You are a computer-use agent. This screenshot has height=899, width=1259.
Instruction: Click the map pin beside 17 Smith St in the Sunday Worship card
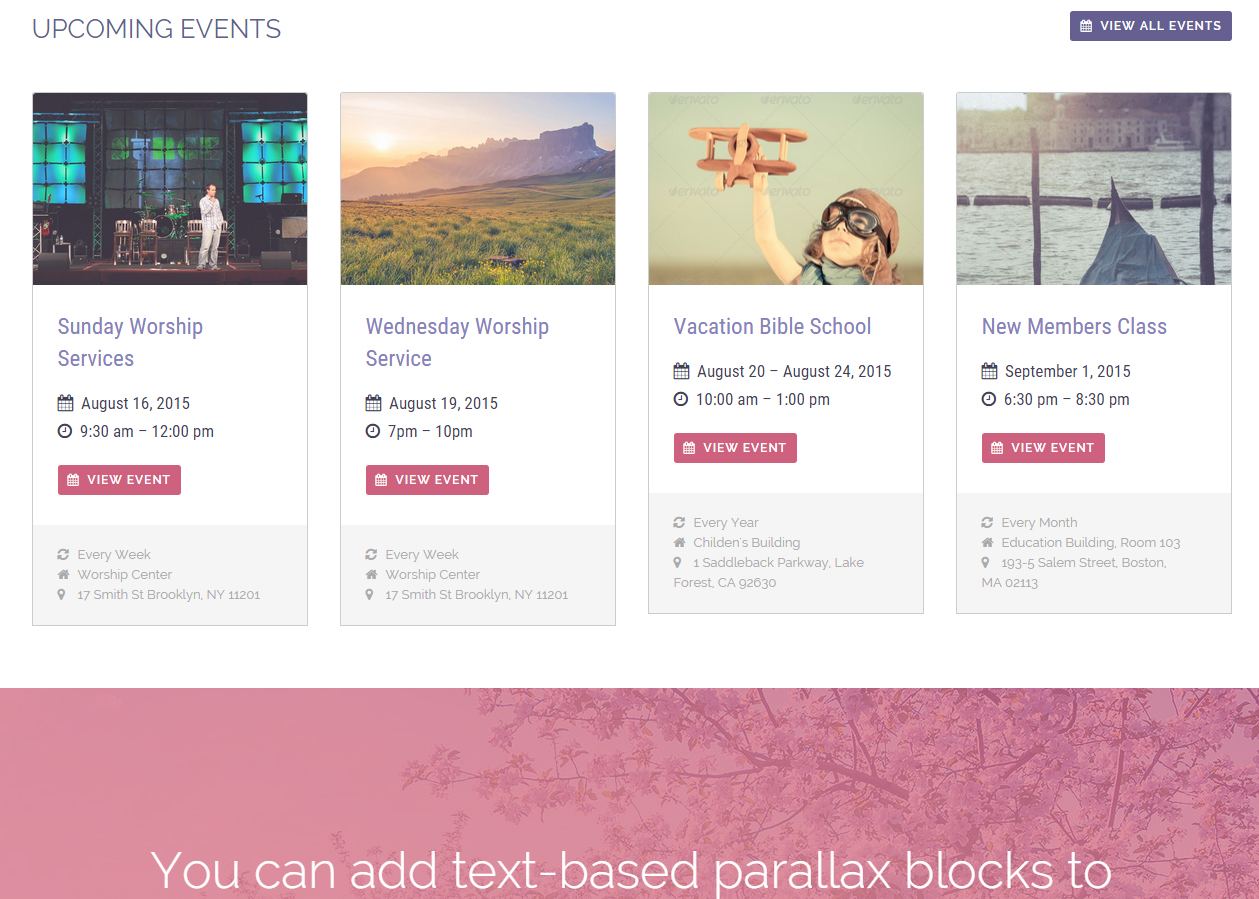pyautogui.click(x=62, y=595)
